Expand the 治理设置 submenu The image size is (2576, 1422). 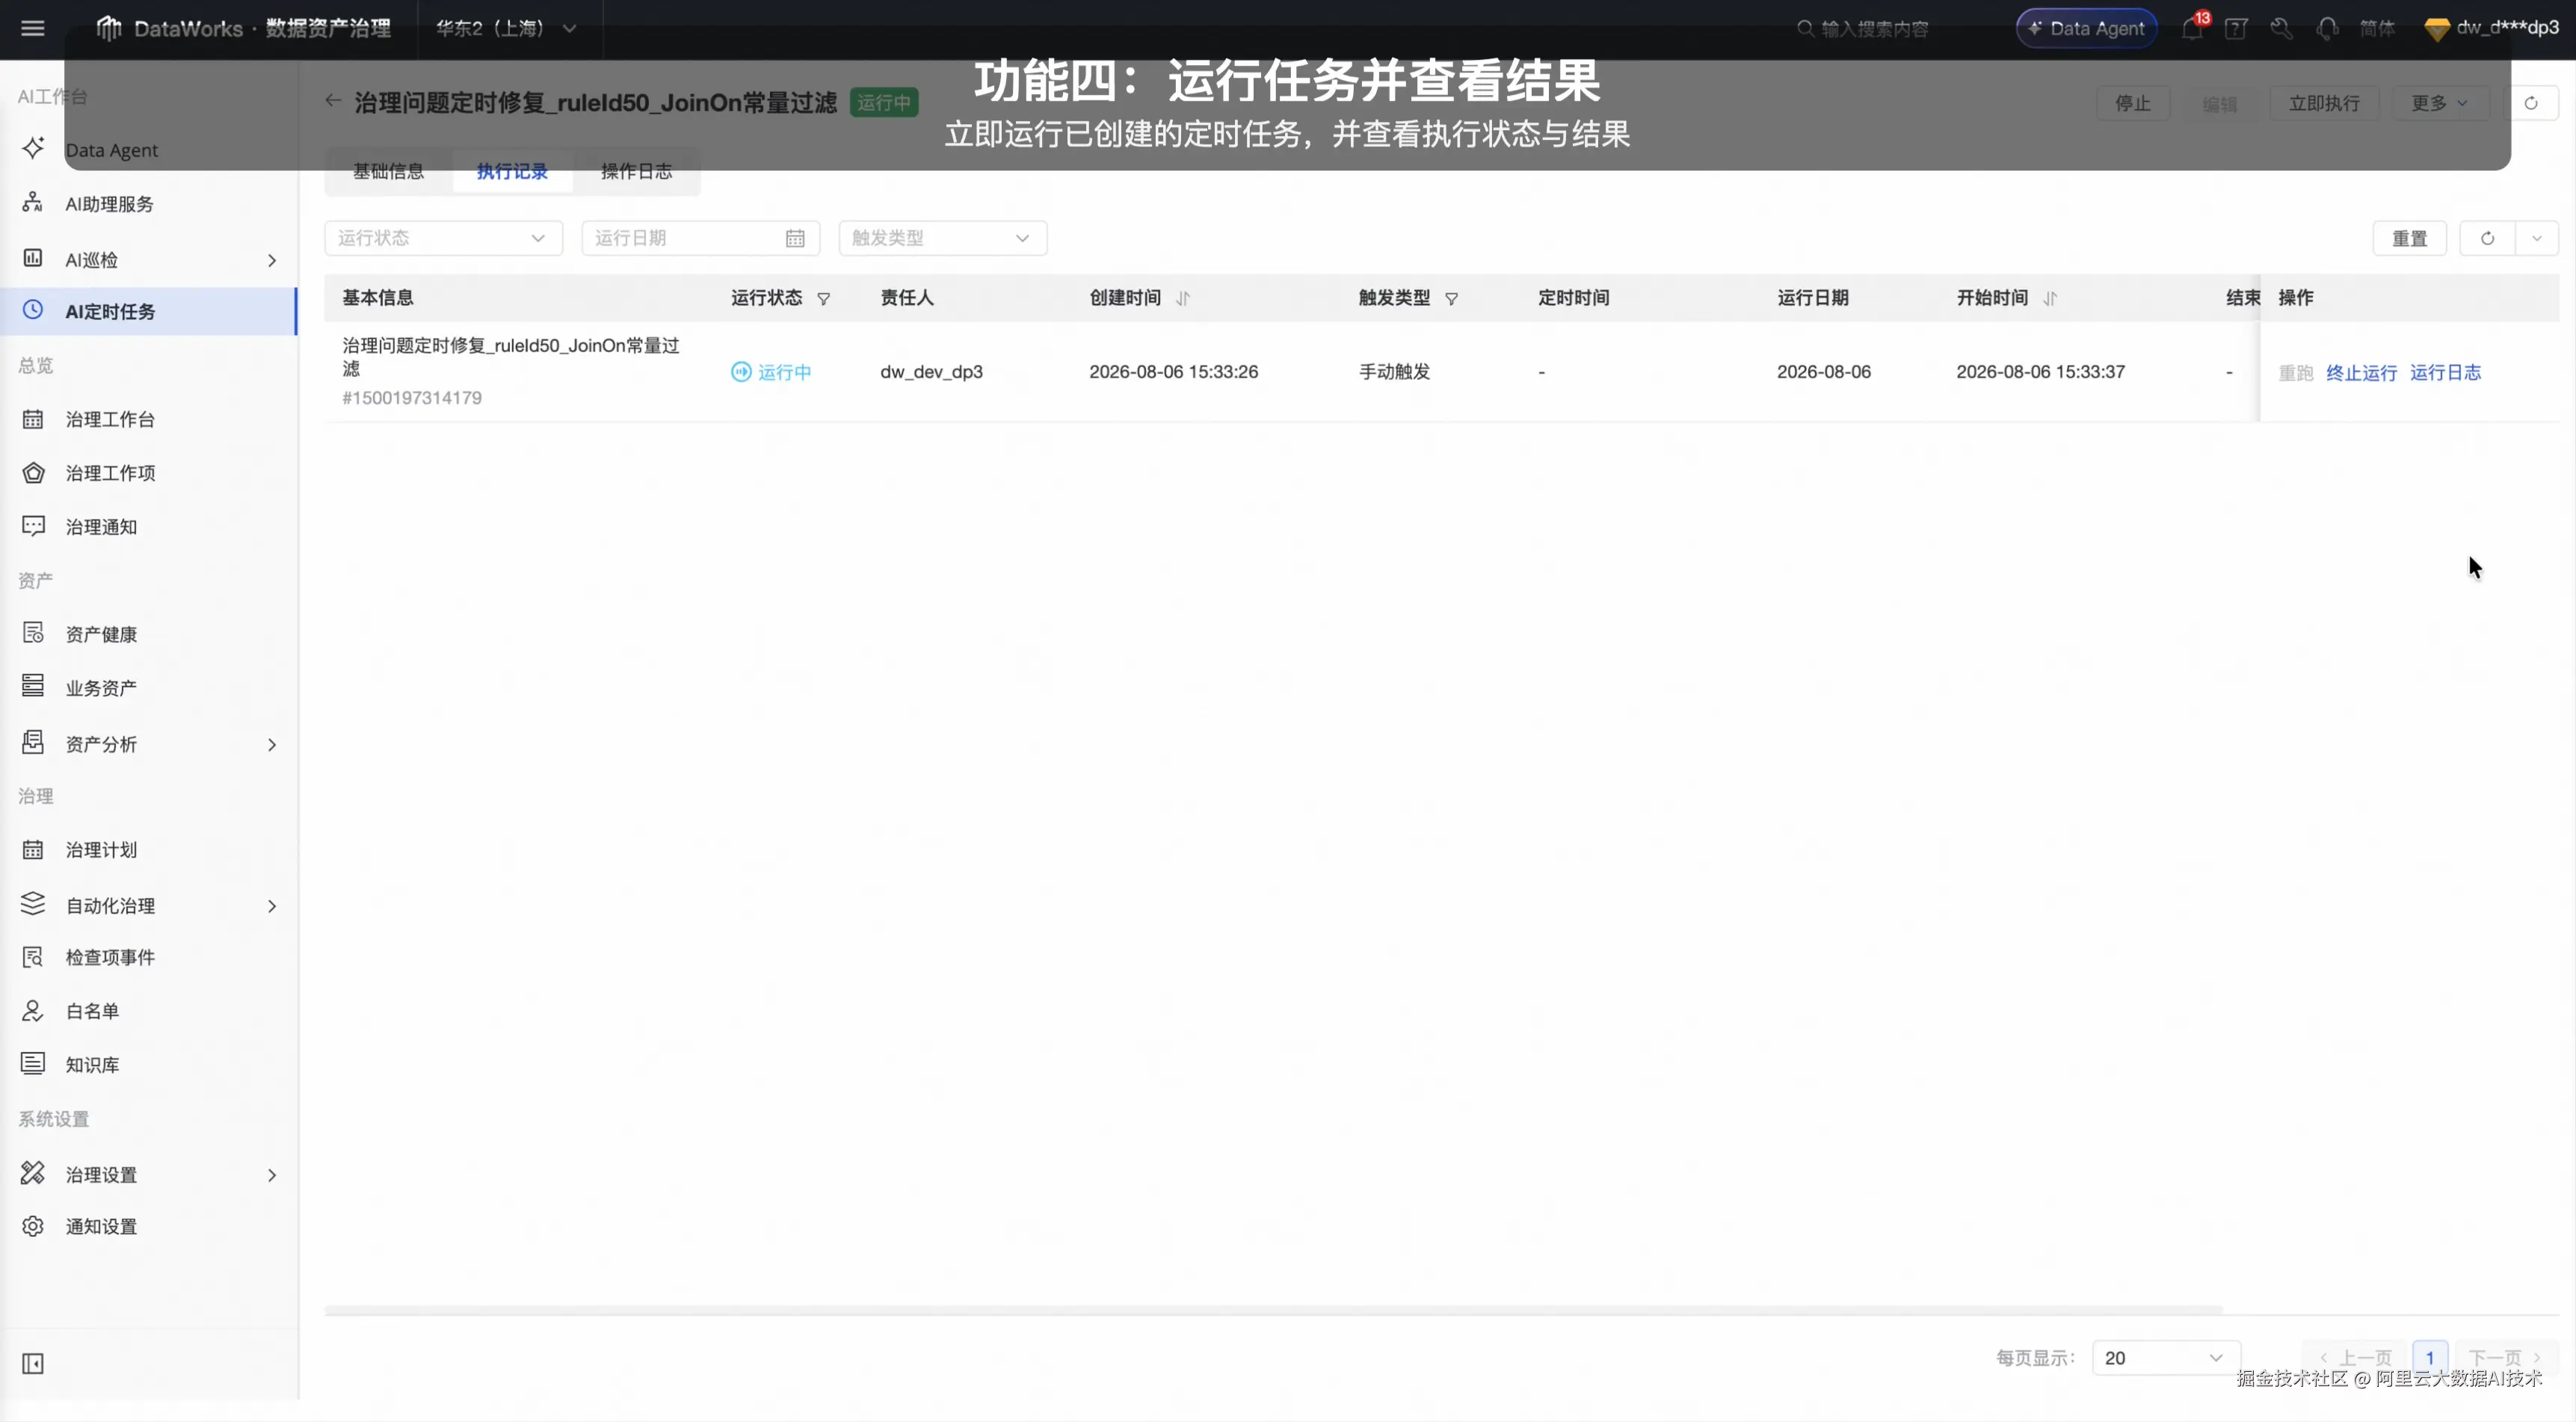coord(272,1175)
